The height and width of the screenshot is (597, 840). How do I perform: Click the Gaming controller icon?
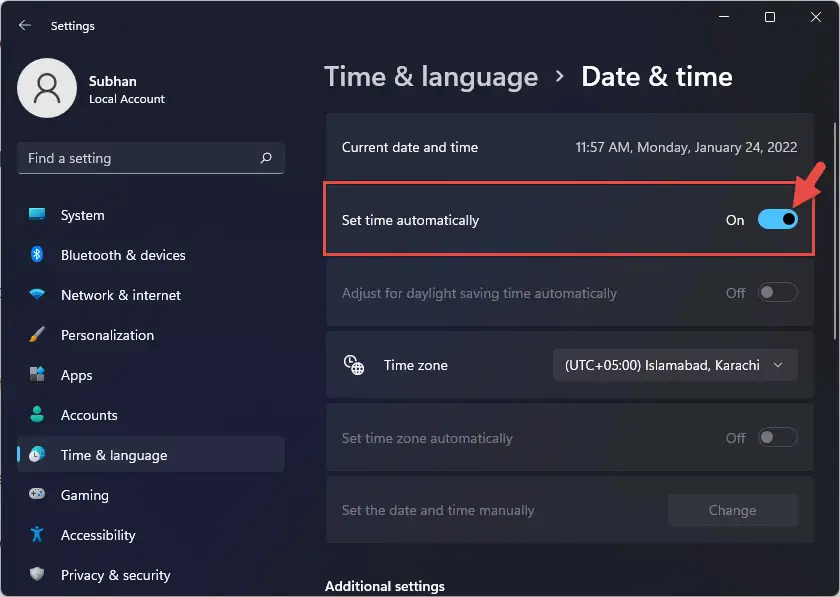point(37,494)
